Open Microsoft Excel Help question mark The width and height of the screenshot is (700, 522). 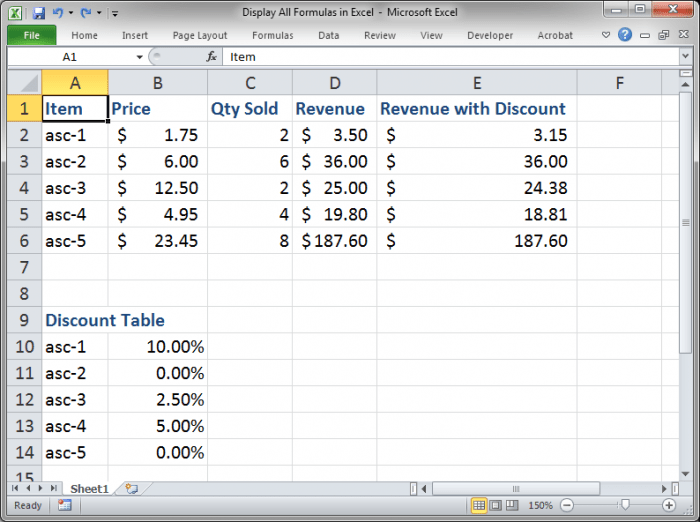point(625,35)
